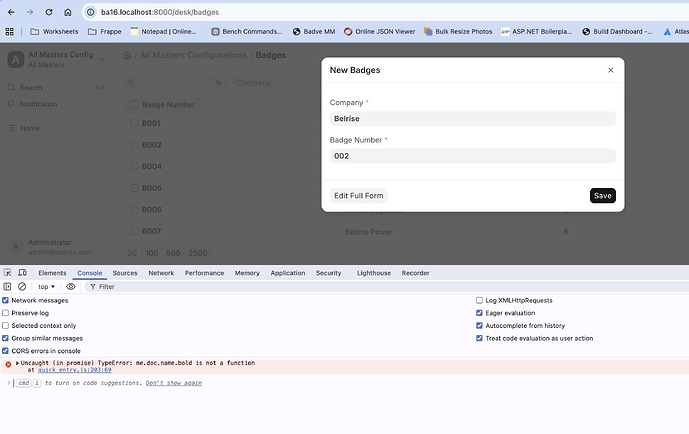
Task: Open the Security tab
Action: coord(328,273)
